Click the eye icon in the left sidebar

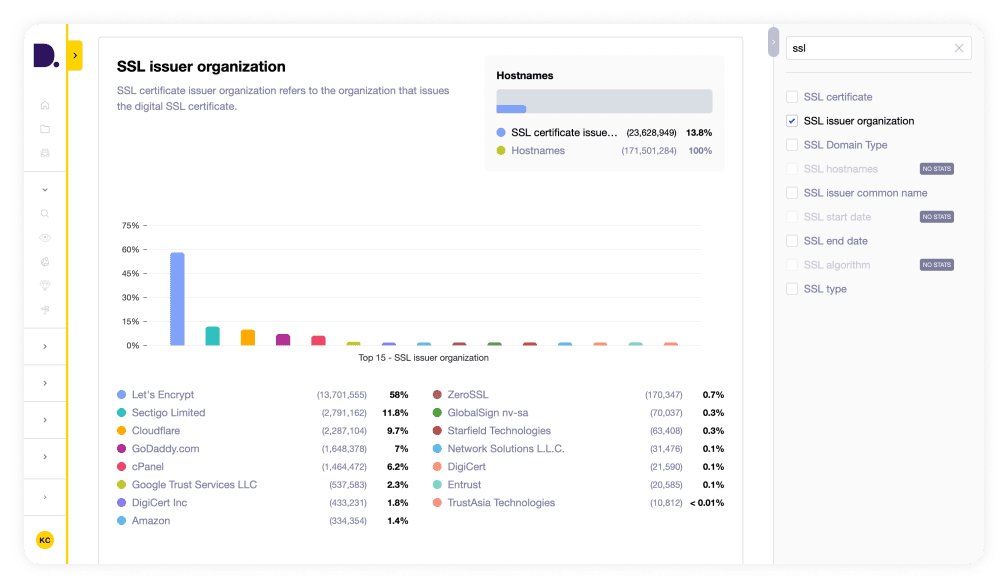pyautogui.click(x=45, y=237)
